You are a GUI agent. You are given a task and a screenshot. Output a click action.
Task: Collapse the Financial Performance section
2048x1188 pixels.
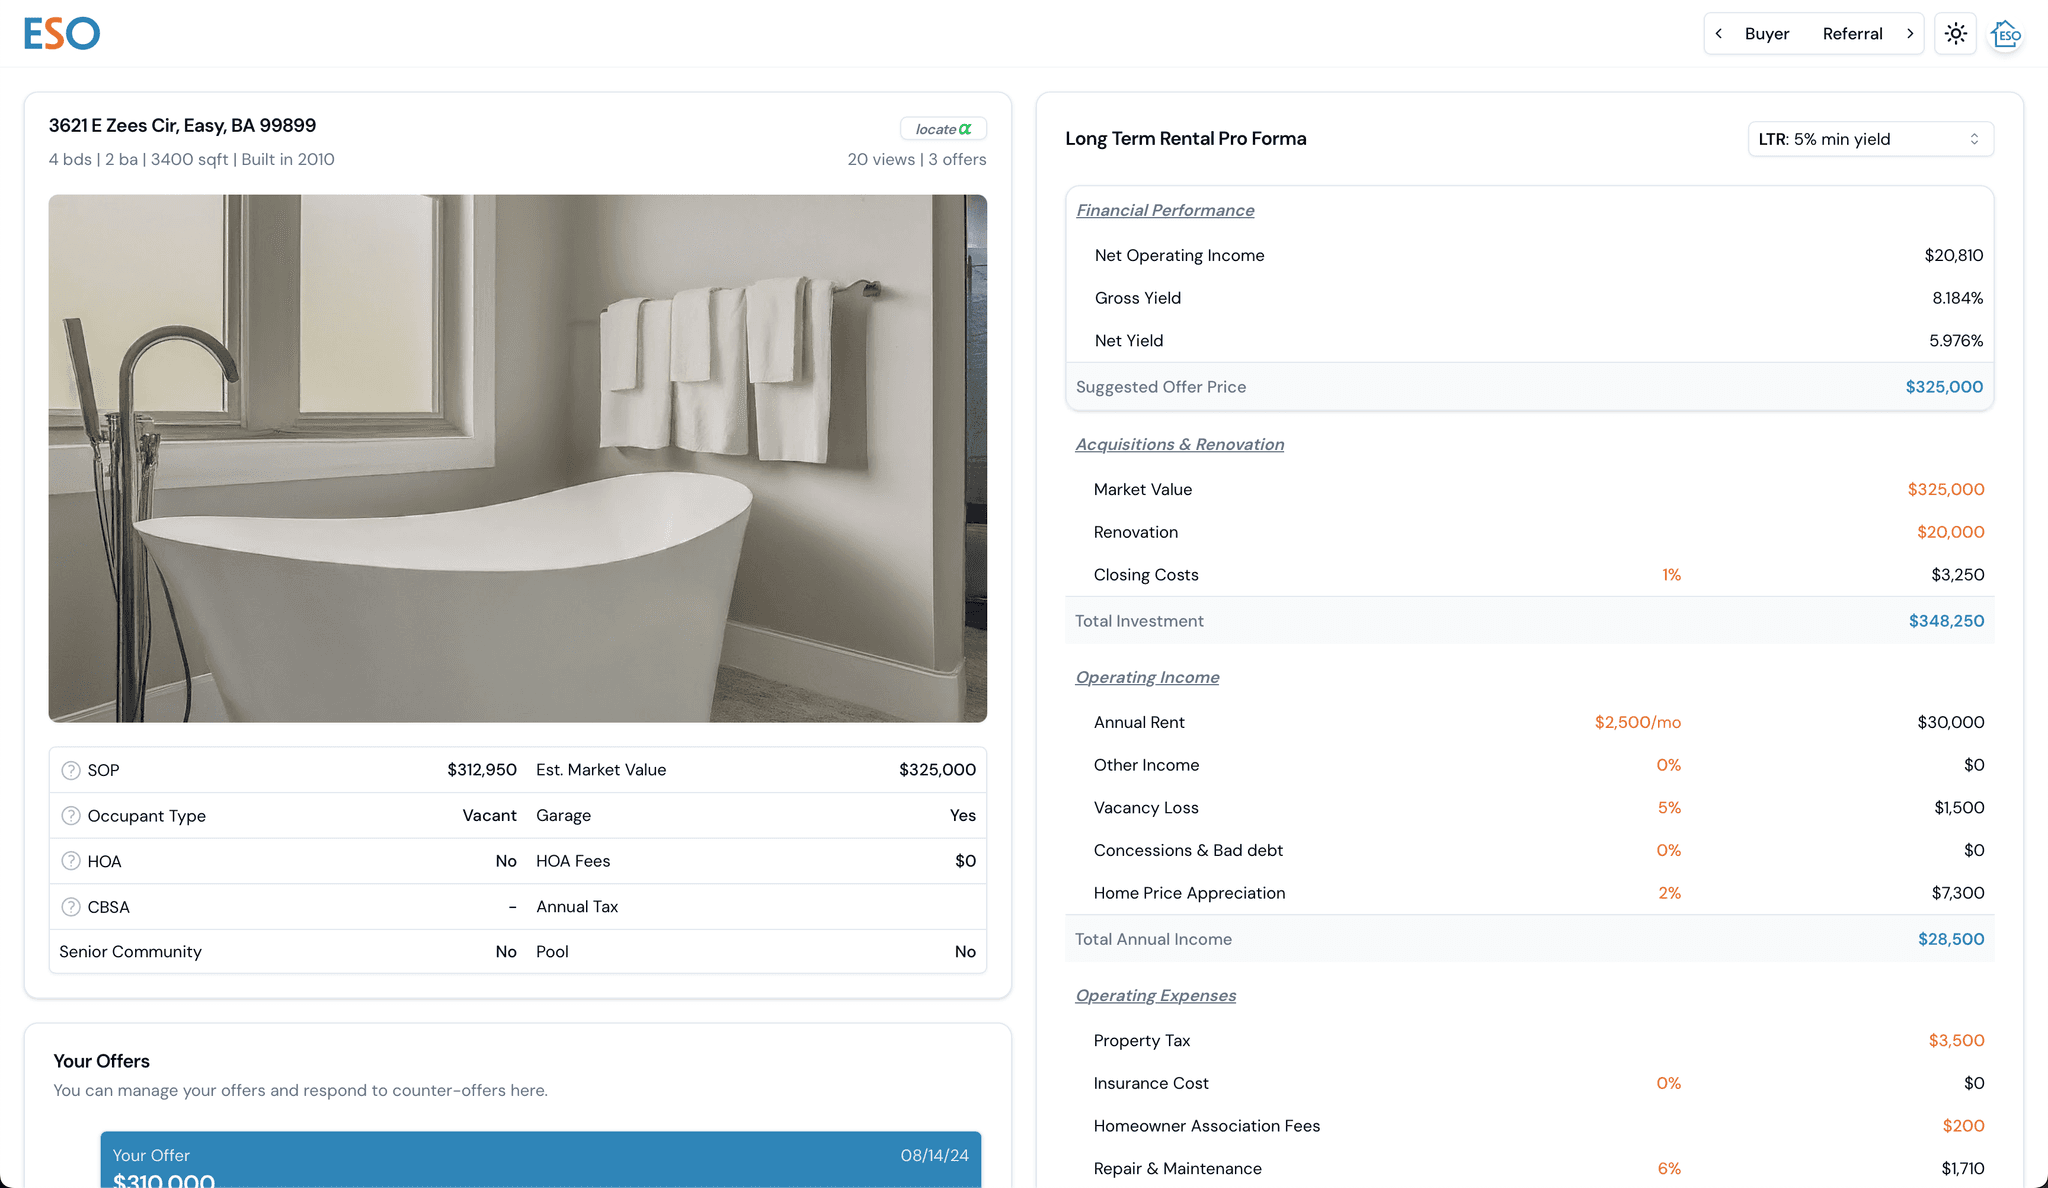[x=1164, y=210]
